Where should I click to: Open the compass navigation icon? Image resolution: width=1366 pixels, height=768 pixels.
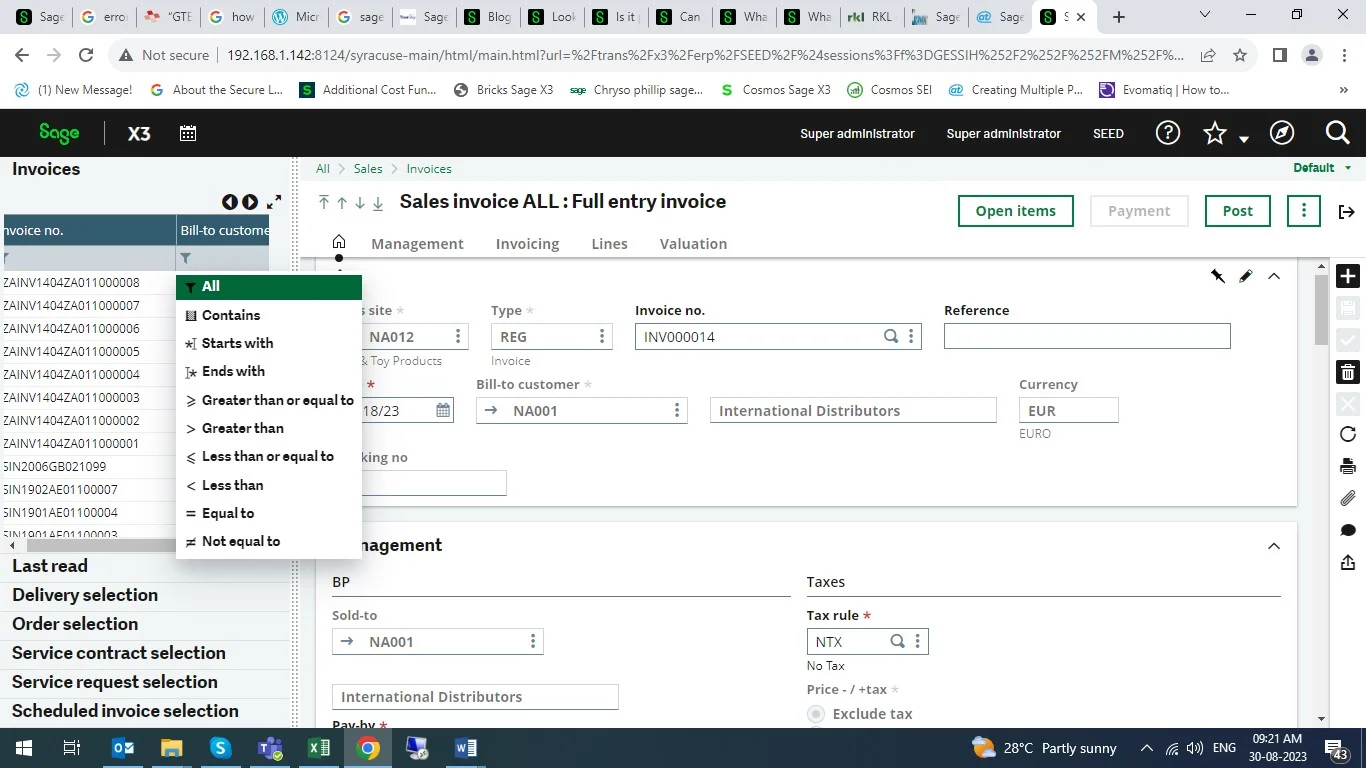click(1281, 133)
